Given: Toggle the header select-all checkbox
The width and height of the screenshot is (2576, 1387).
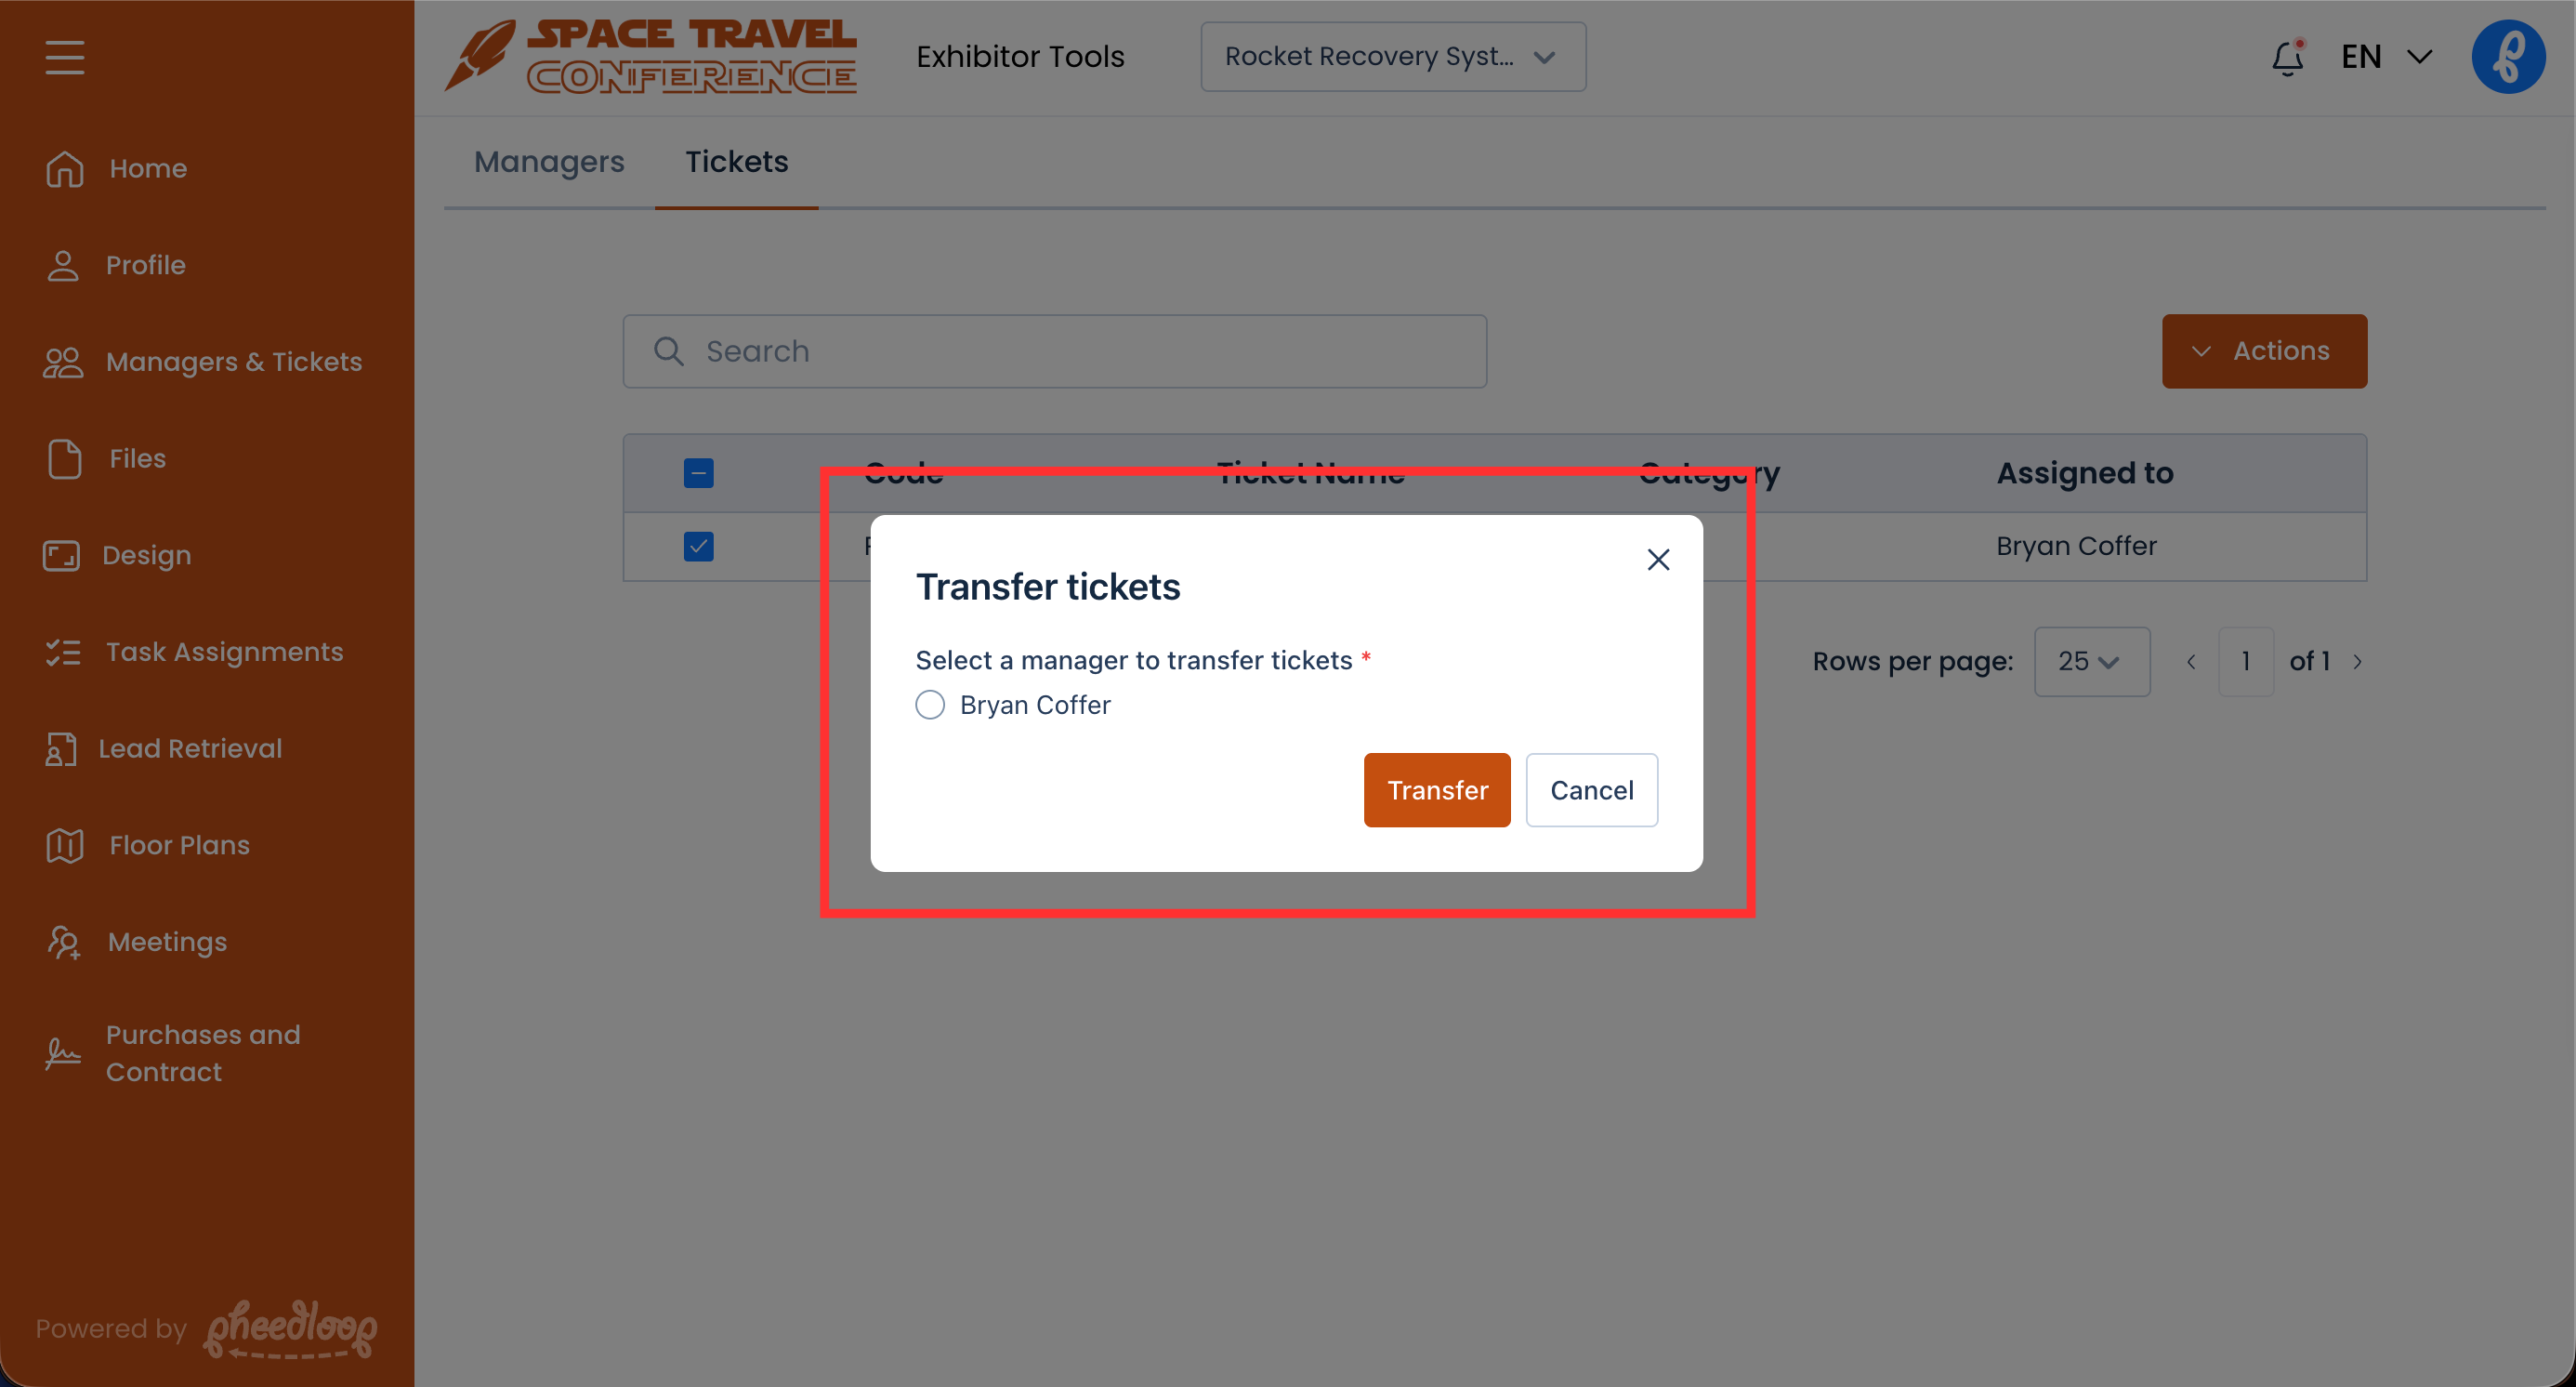Looking at the screenshot, I should tap(698, 473).
